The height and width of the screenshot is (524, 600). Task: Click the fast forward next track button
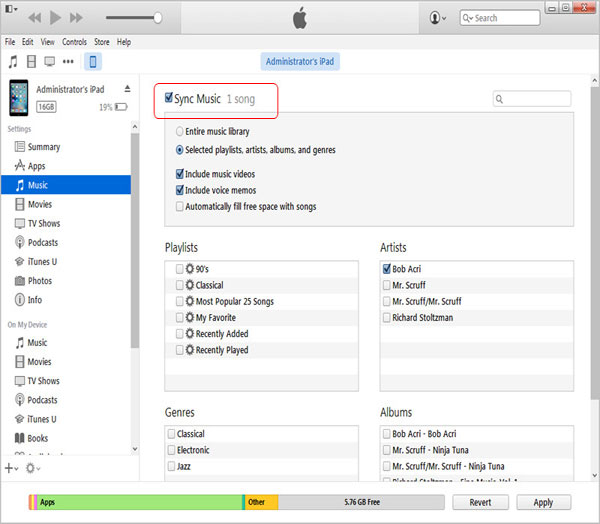click(x=76, y=18)
